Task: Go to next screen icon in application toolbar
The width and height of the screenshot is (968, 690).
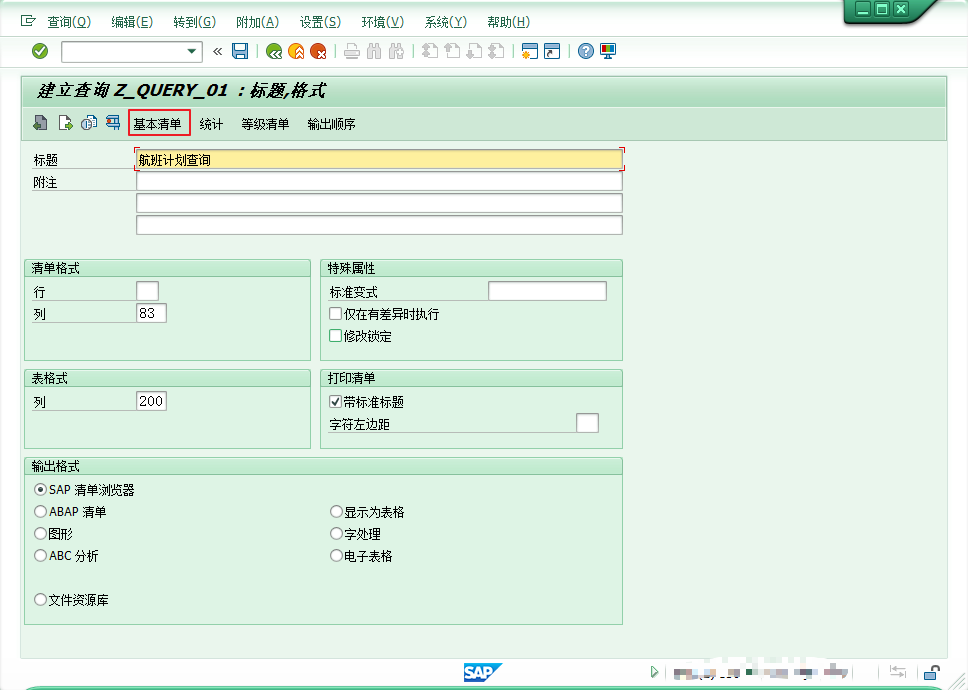Action: pos(65,123)
